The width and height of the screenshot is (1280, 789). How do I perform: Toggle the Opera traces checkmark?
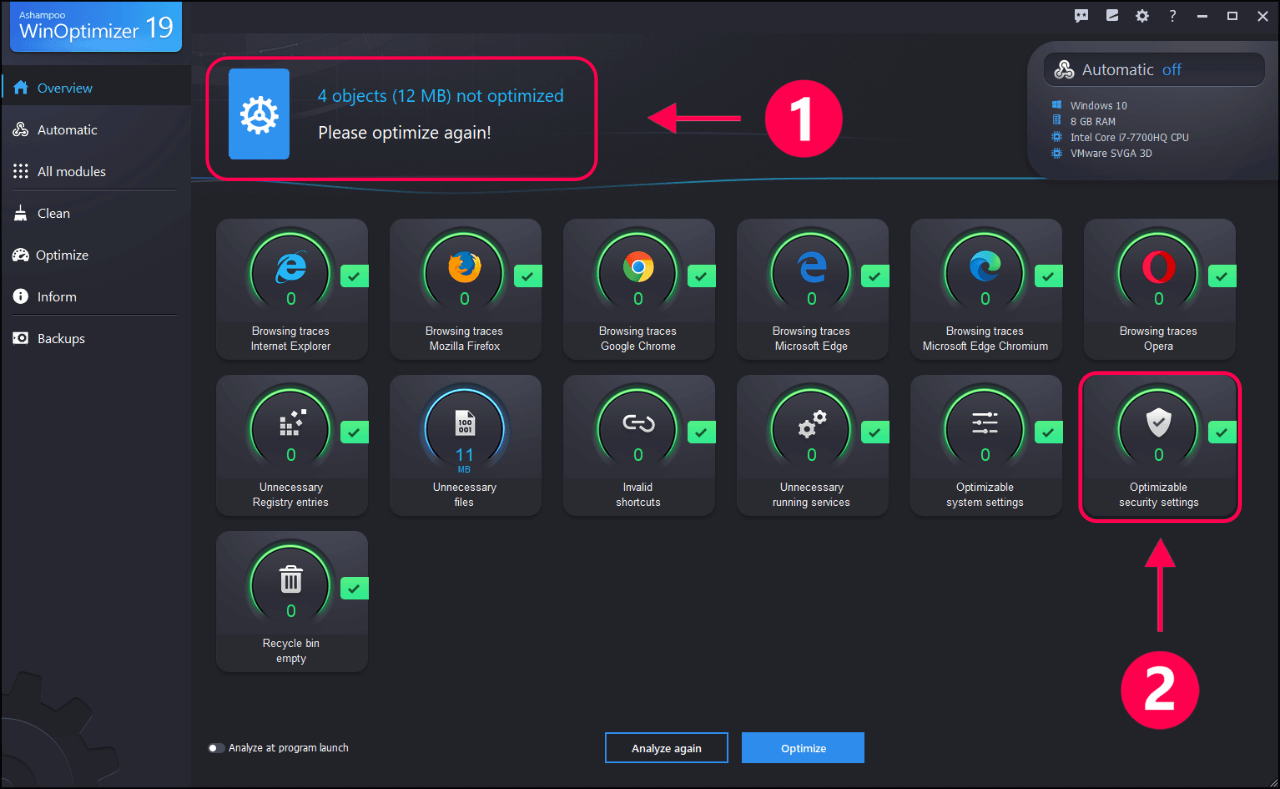pyautogui.click(x=1222, y=276)
